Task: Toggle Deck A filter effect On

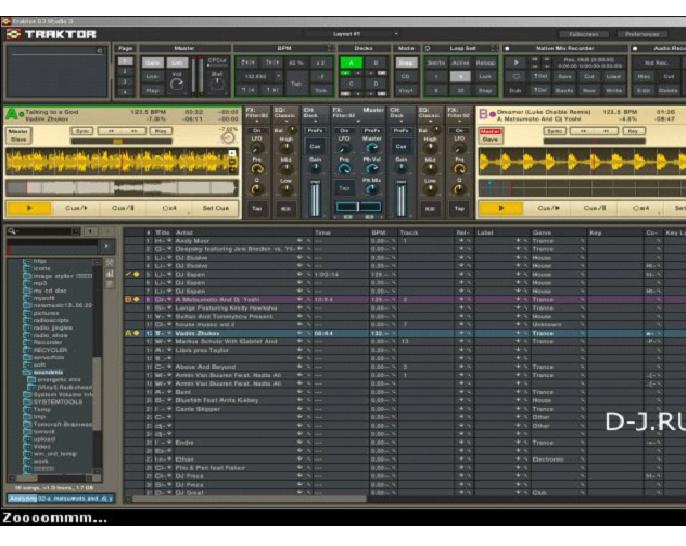Action: point(257,130)
